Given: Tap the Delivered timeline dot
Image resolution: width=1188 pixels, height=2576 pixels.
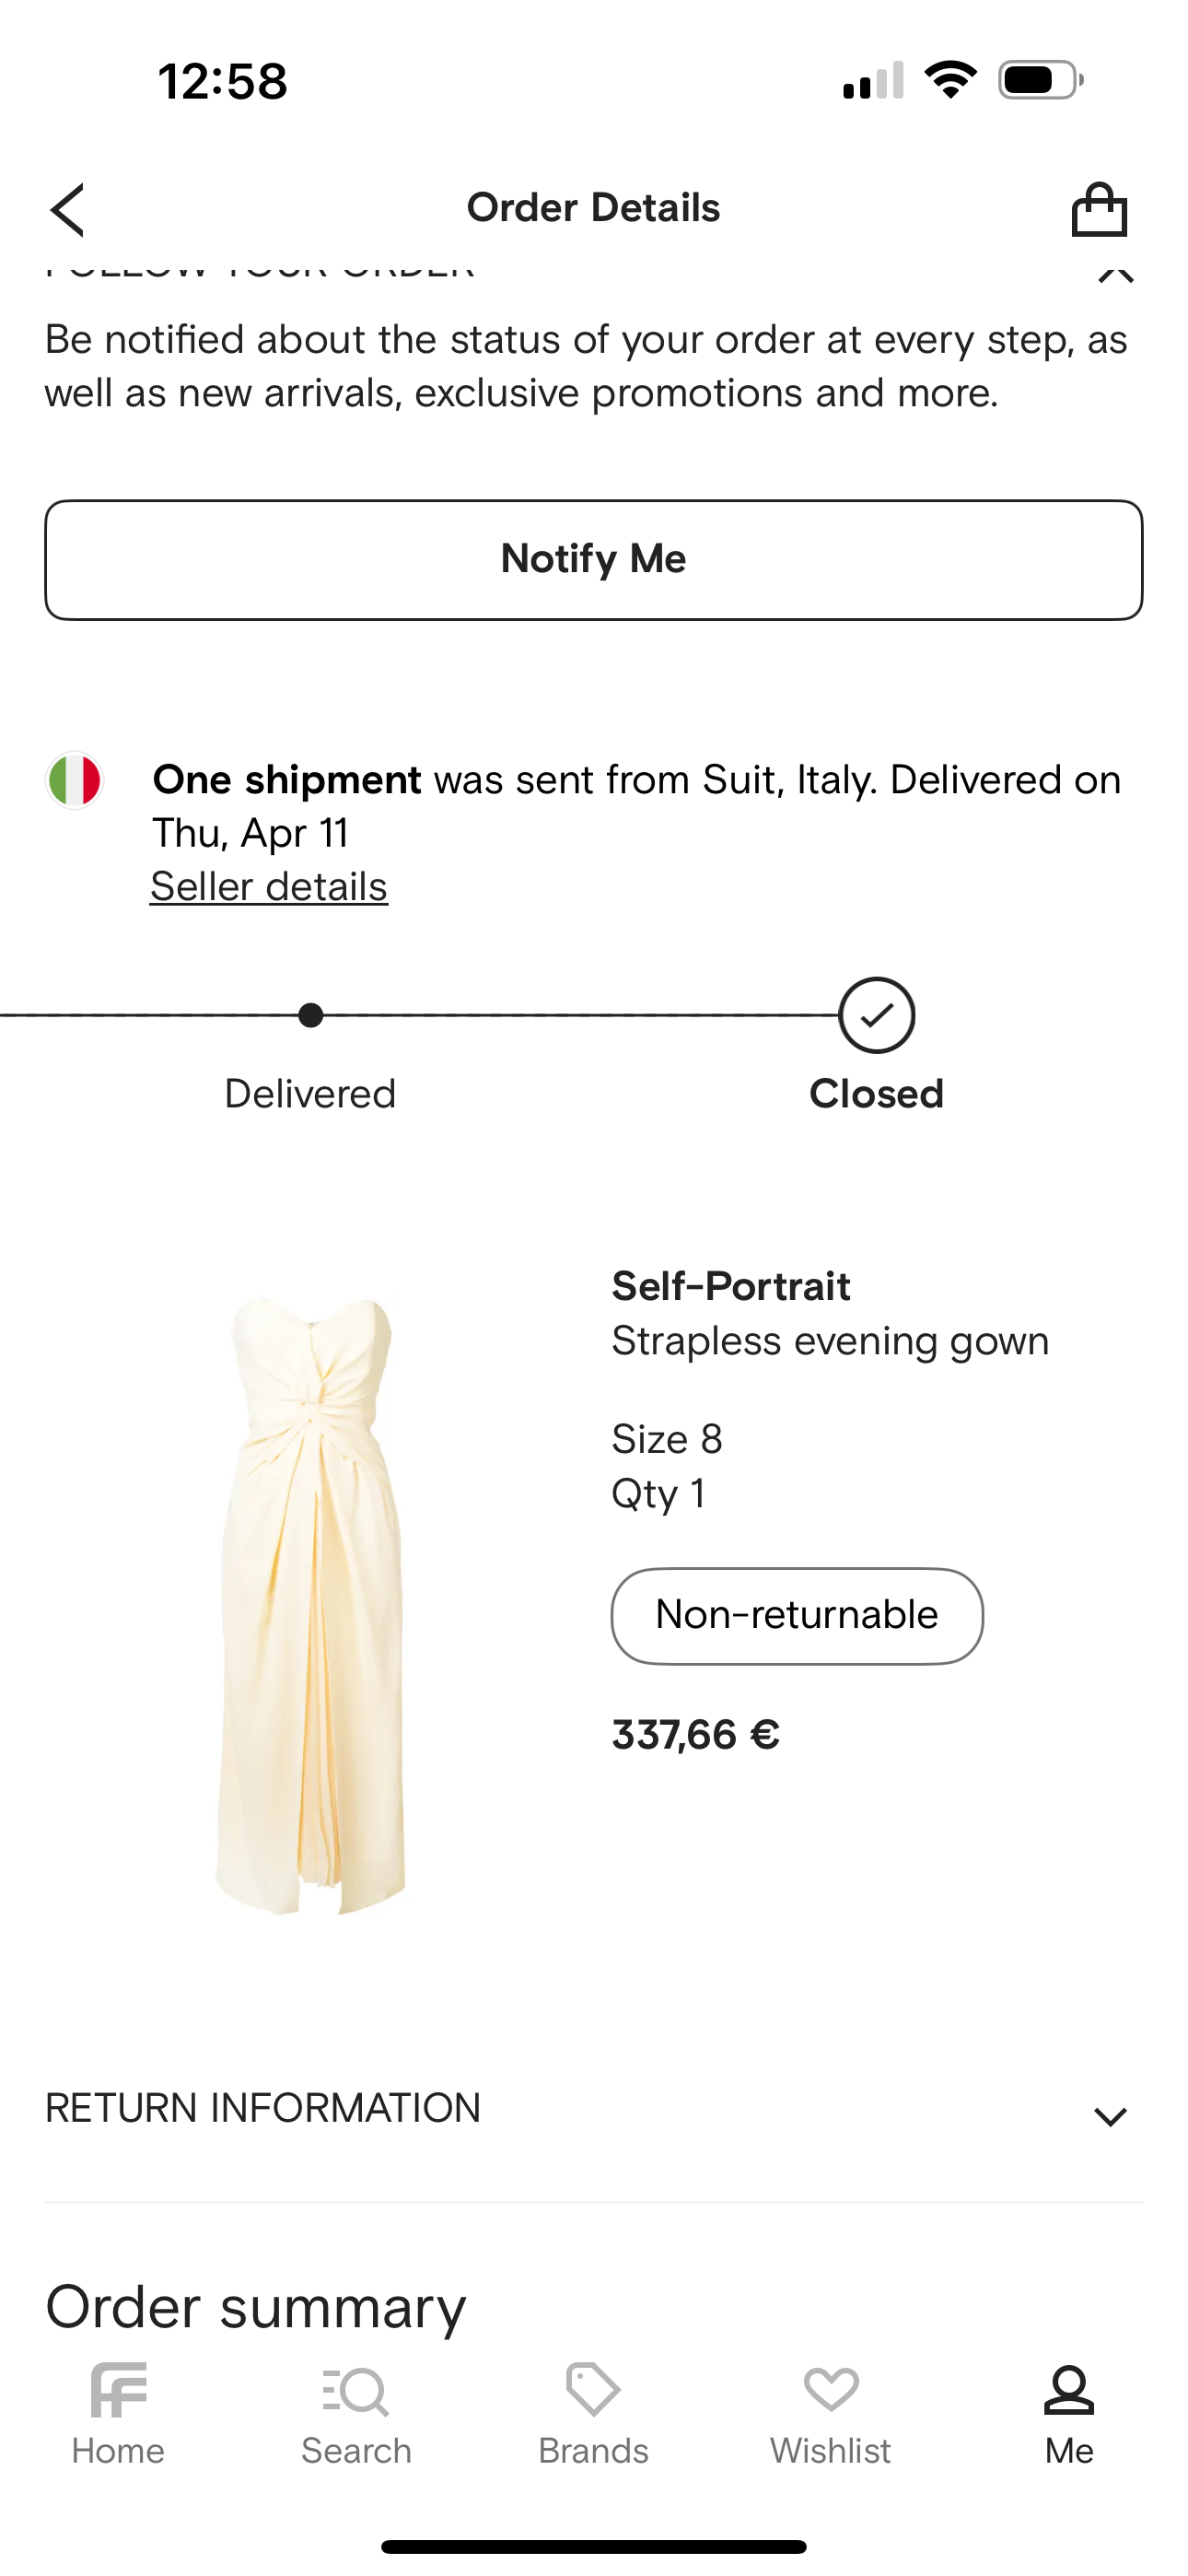Looking at the screenshot, I should (x=311, y=1015).
